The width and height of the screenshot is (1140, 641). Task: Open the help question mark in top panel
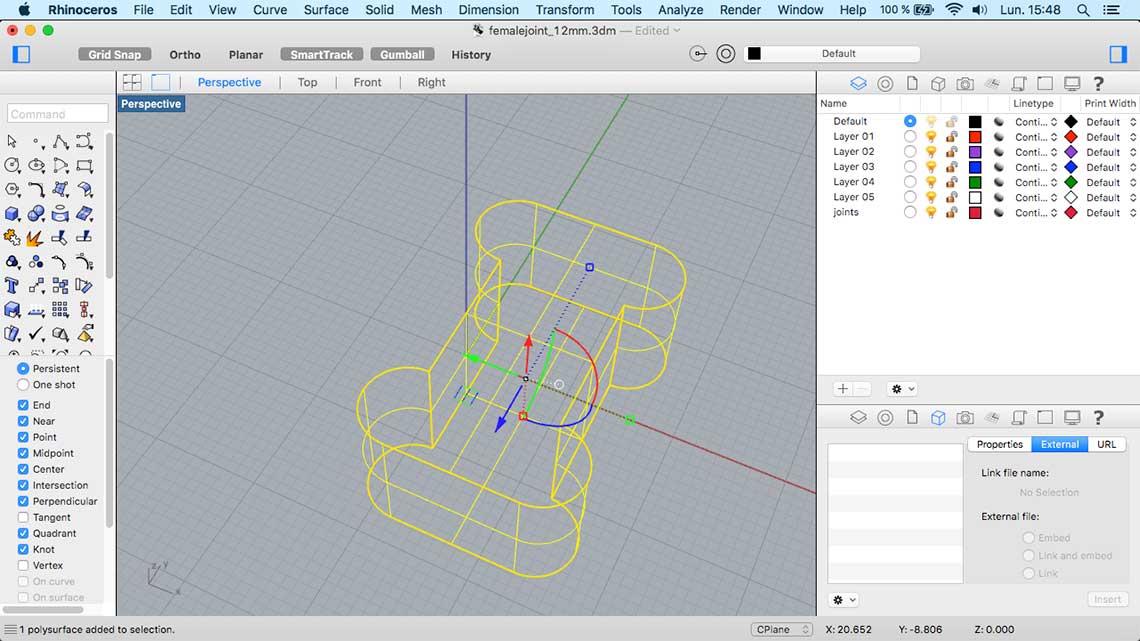click(x=1099, y=84)
